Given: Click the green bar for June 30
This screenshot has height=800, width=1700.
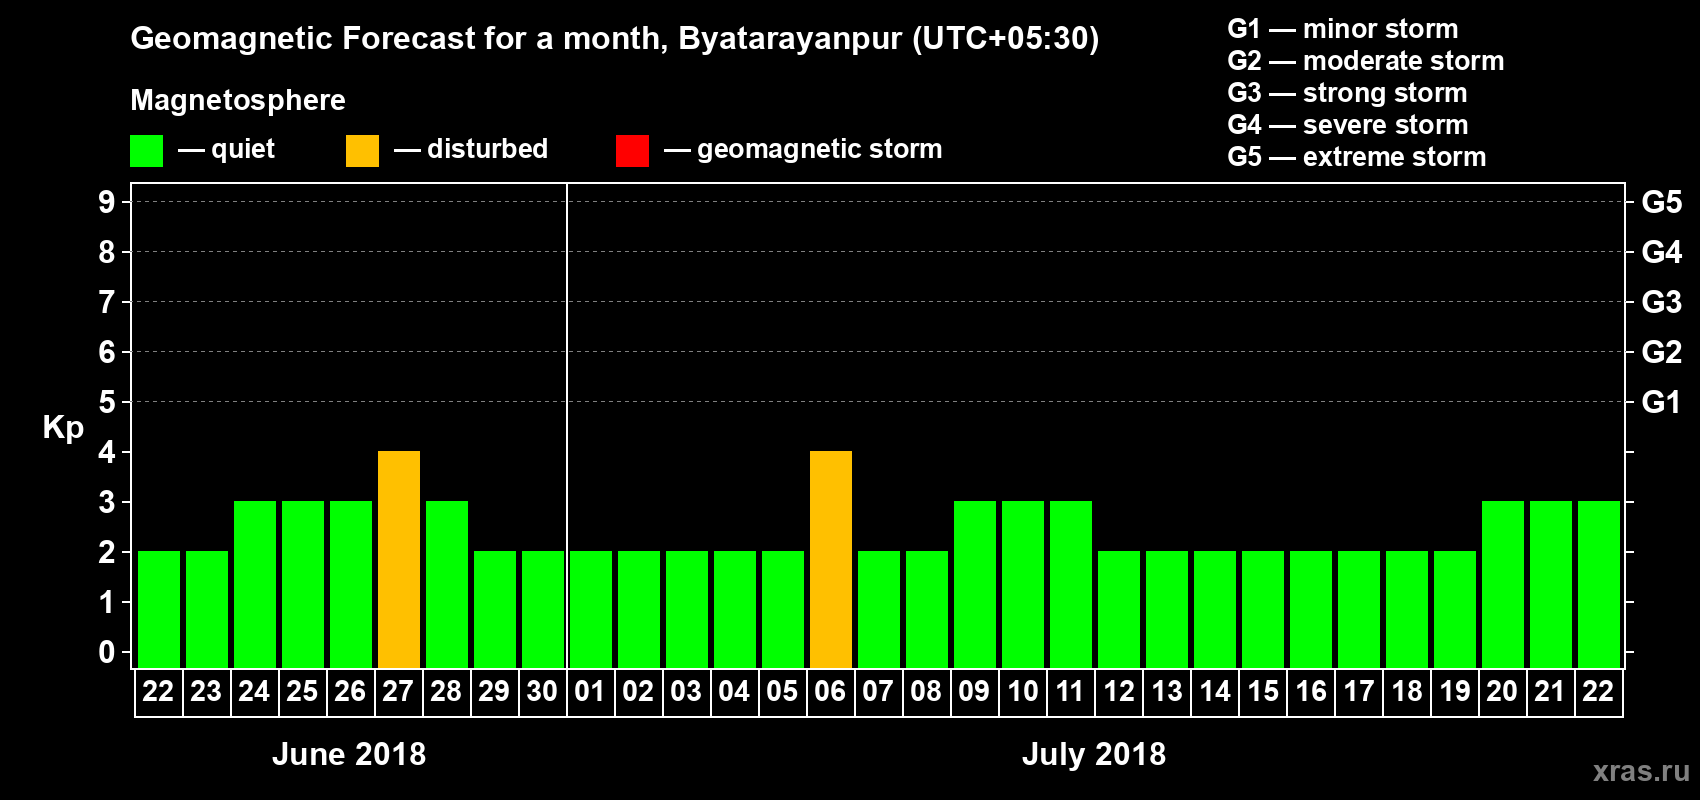Looking at the screenshot, I should tap(543, 609).
